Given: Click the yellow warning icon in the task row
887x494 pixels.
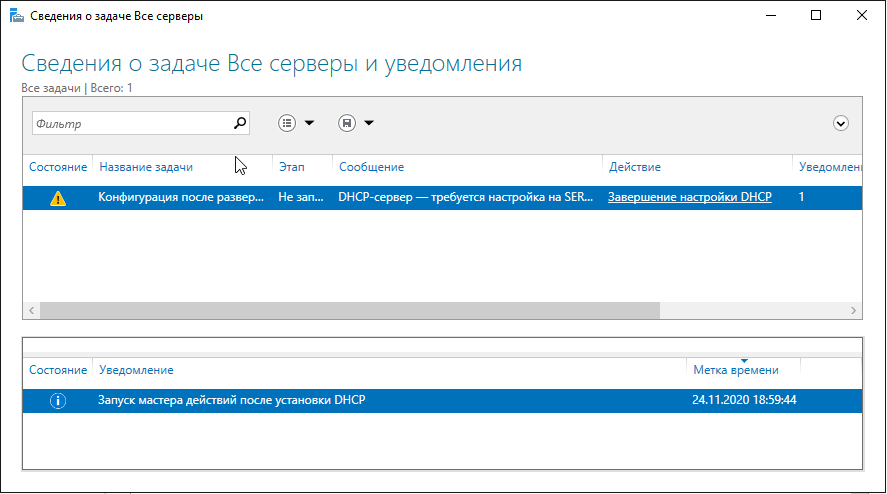Looking at the screenshot, I should (58, 198).
